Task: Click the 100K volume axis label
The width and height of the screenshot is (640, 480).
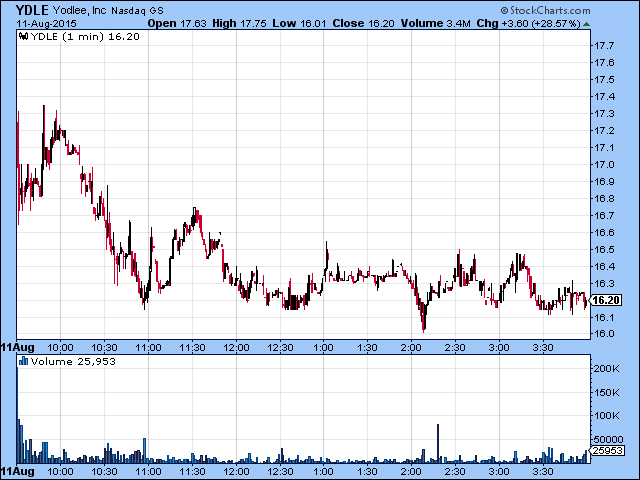Action: pyautogui.click(x=607, y=416)
